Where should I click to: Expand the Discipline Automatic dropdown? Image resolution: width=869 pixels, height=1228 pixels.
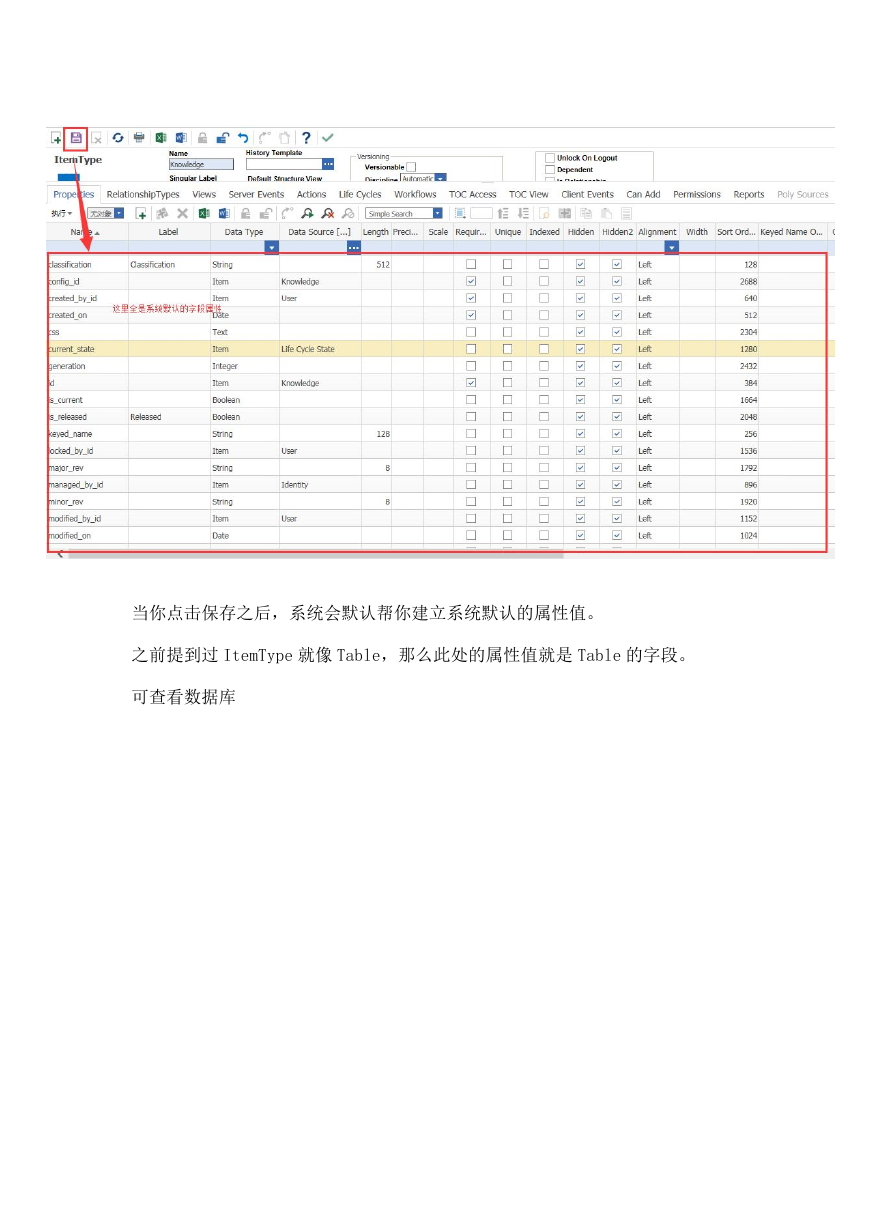pos(440,178)
